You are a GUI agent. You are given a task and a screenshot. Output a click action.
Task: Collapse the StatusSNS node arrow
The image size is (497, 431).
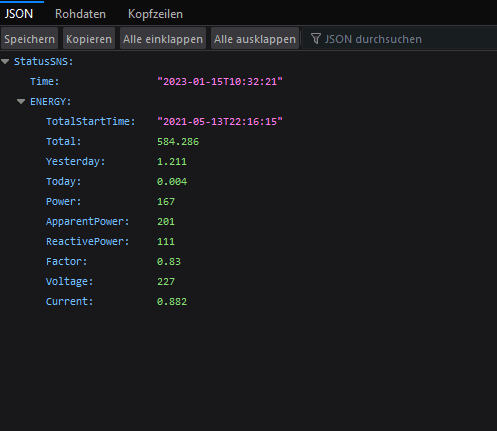click(x=5, y=61)
